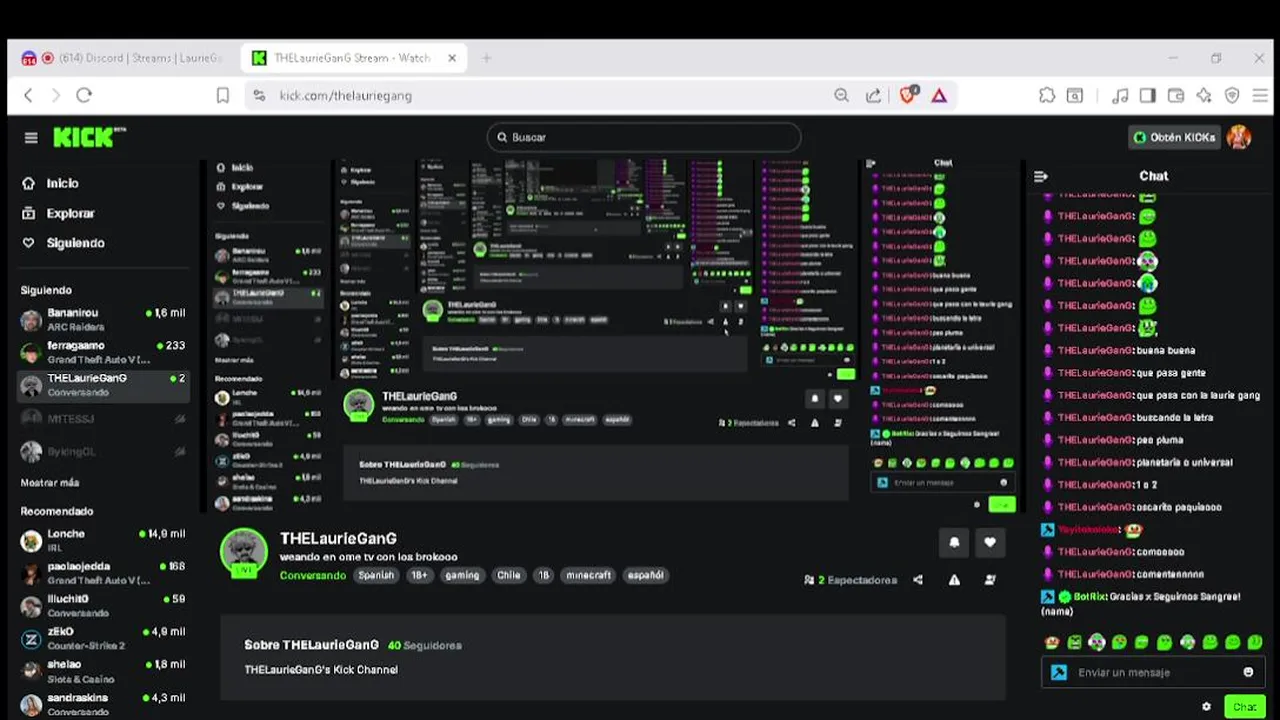Open the Brave playlist music note icon
Screen dimensions: 1280x720
tap(1121, 95)
